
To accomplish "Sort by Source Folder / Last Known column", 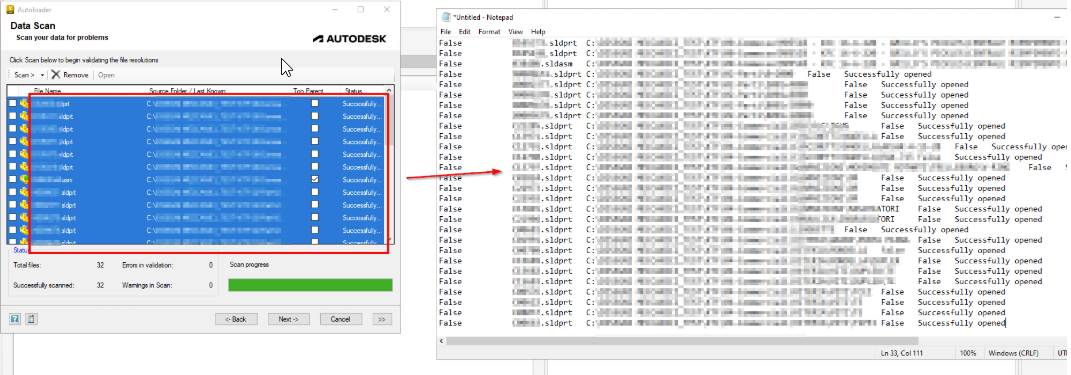I will pos(187,90).
